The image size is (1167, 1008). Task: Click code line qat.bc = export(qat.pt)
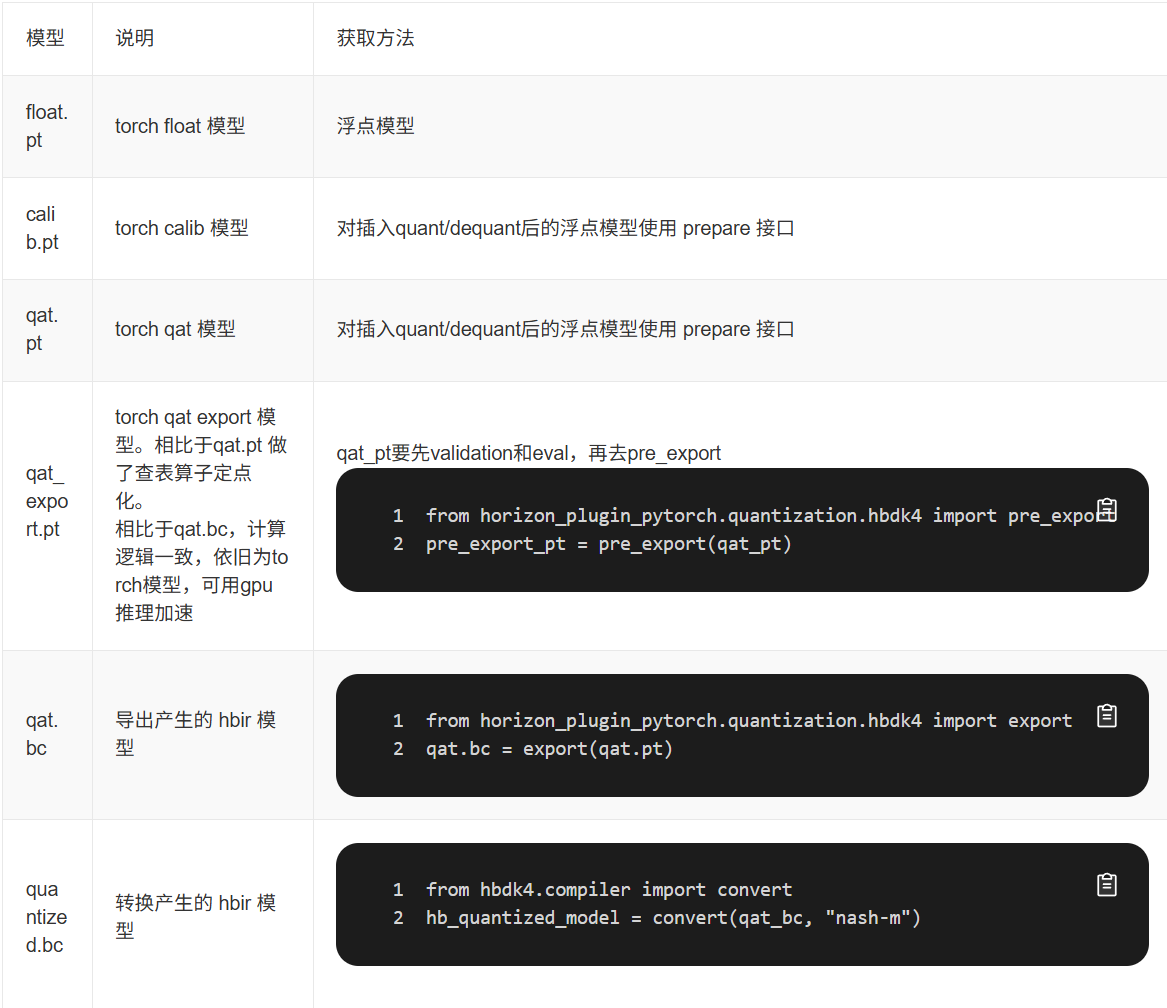[549, 748]
